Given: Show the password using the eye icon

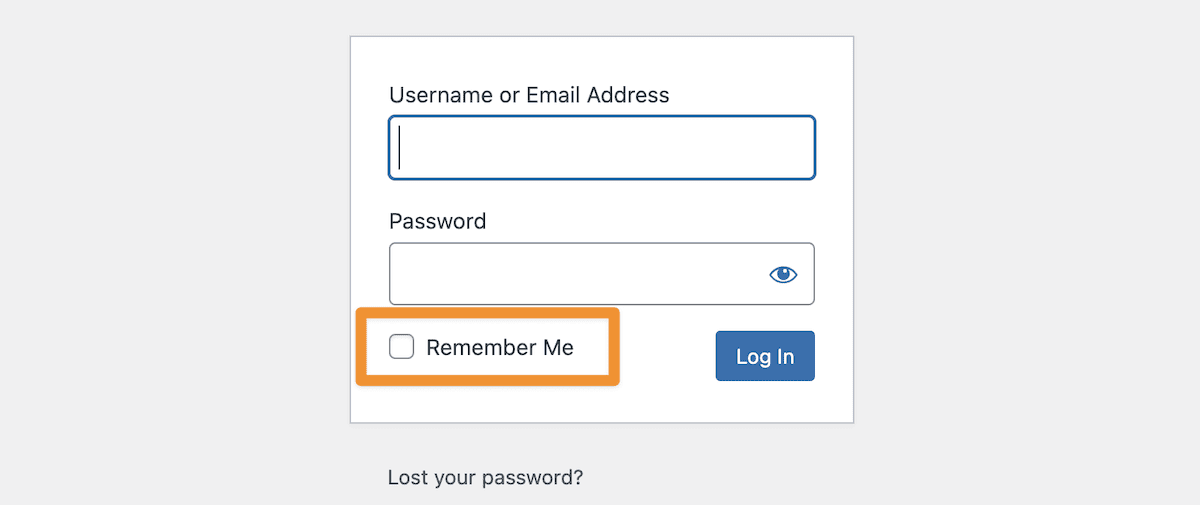Looking at the screenshot, I should click(x=783, y=274).
